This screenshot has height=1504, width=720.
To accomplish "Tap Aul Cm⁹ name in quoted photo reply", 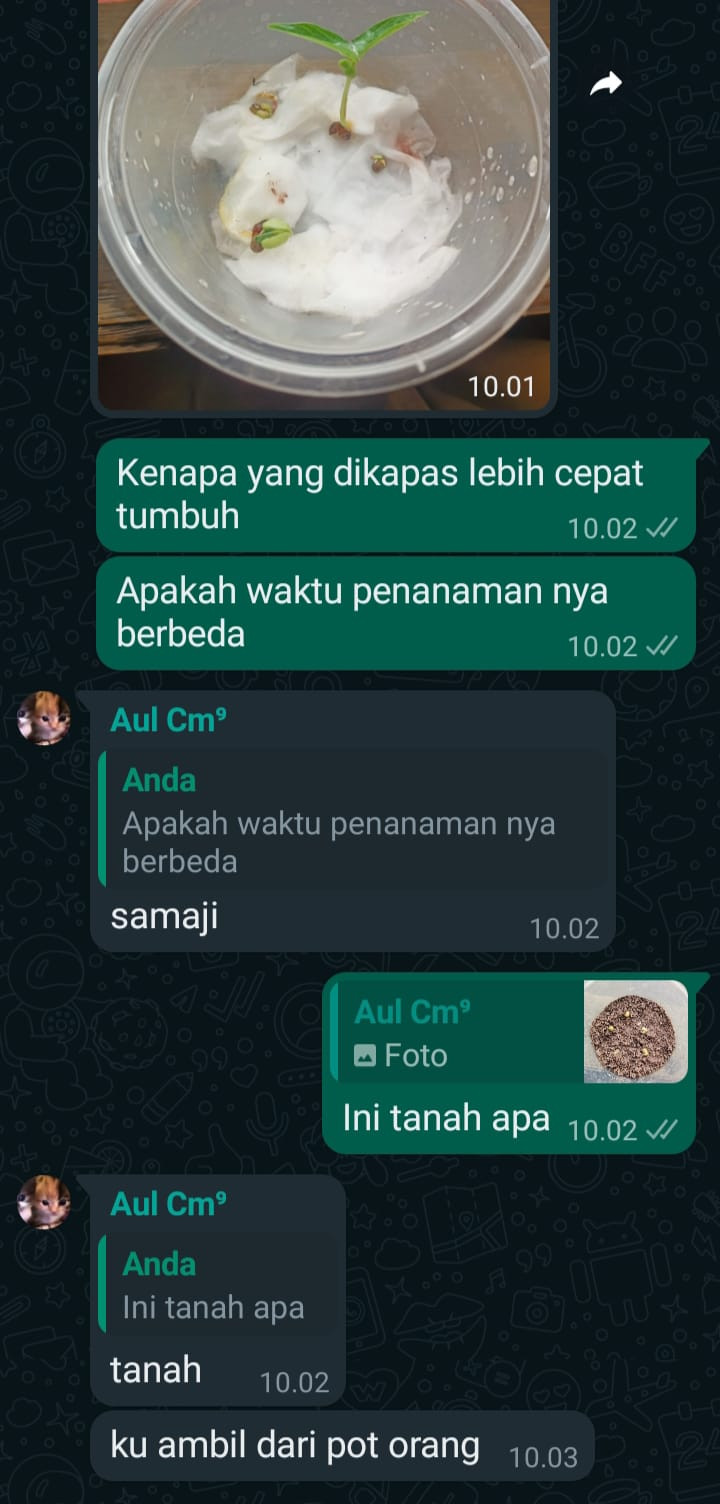I will pyautogui.click(x=412, y=1012).
